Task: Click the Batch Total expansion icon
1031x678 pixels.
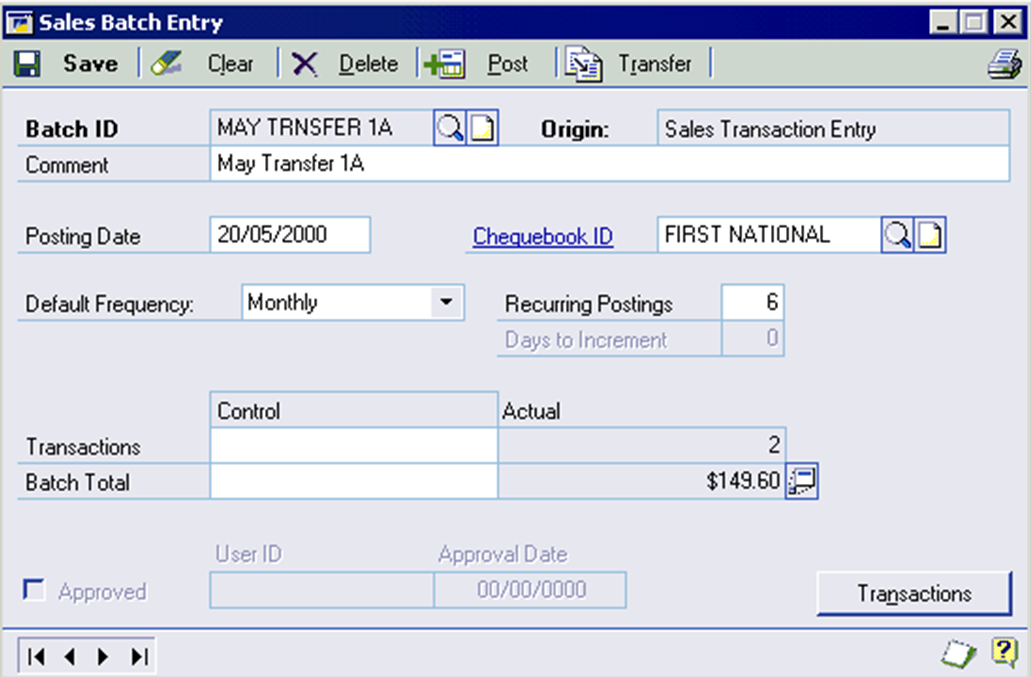Action: tap(802, 482)
